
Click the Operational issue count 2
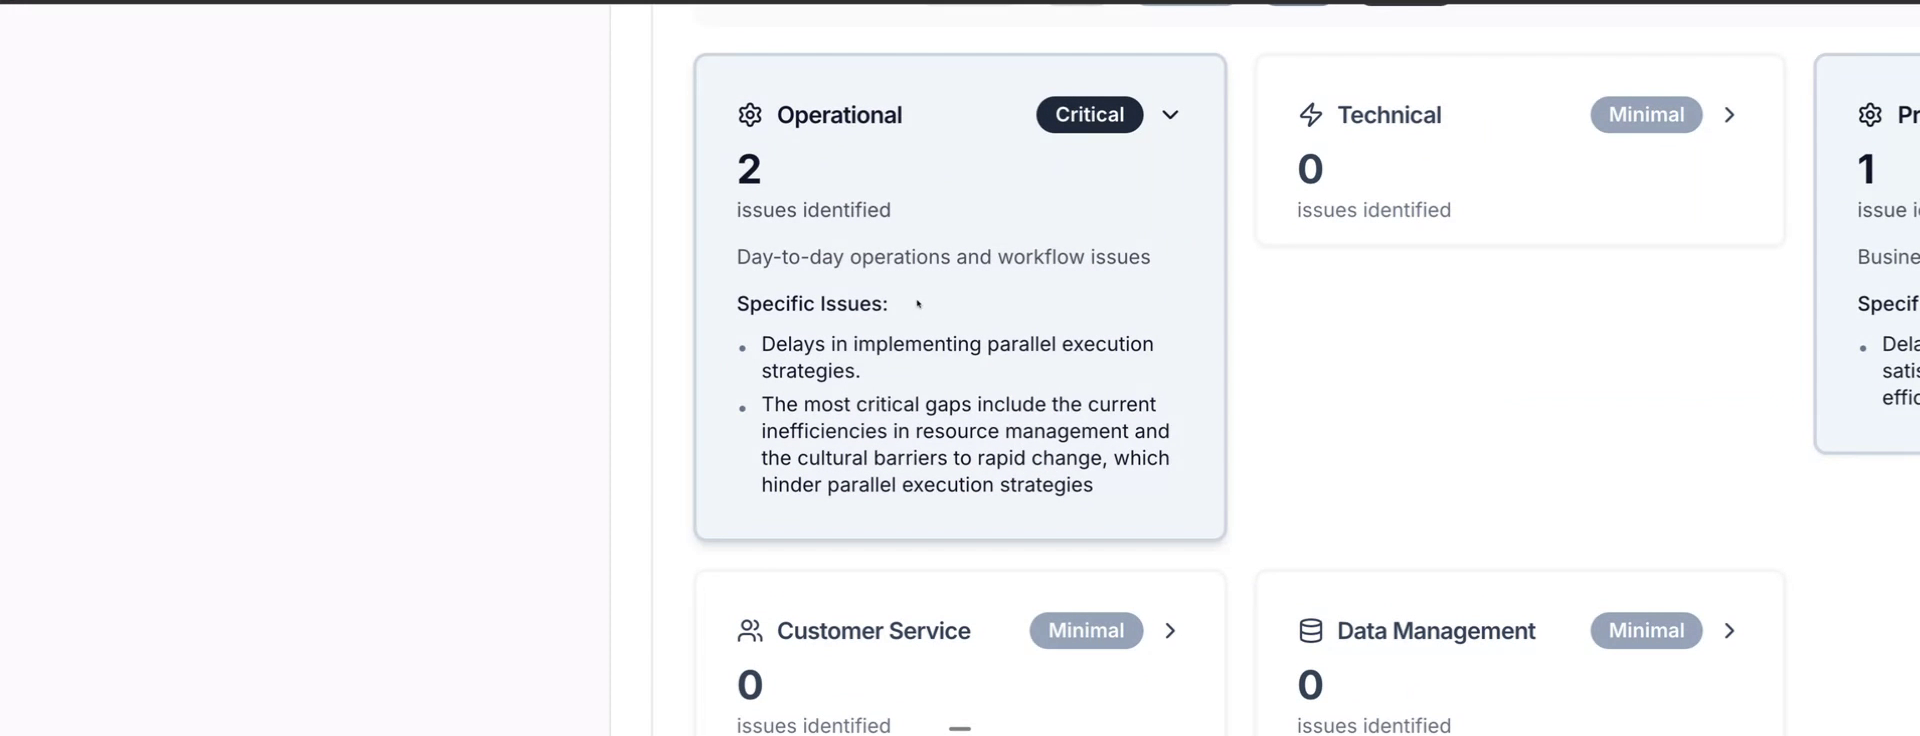click(749, 169)
